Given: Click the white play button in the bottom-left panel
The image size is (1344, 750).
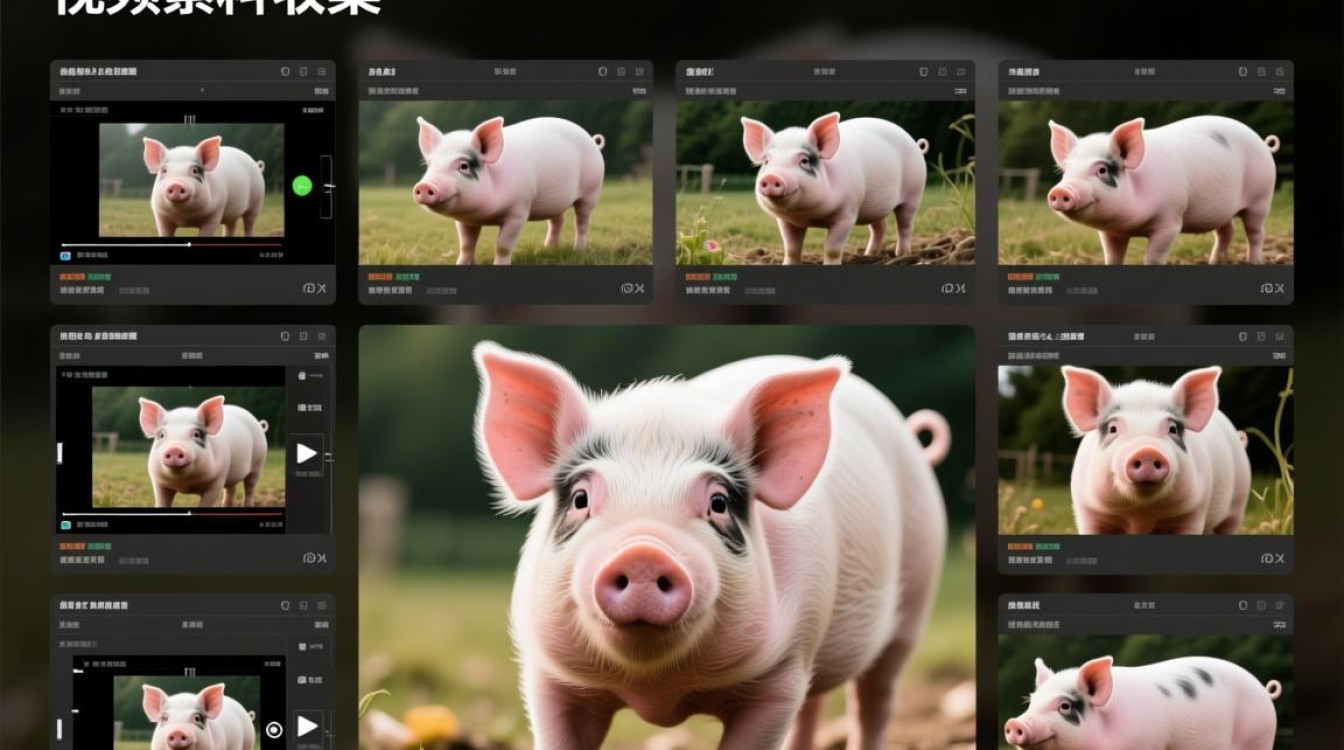Looking at the screenshot, I should coord(307,727).
